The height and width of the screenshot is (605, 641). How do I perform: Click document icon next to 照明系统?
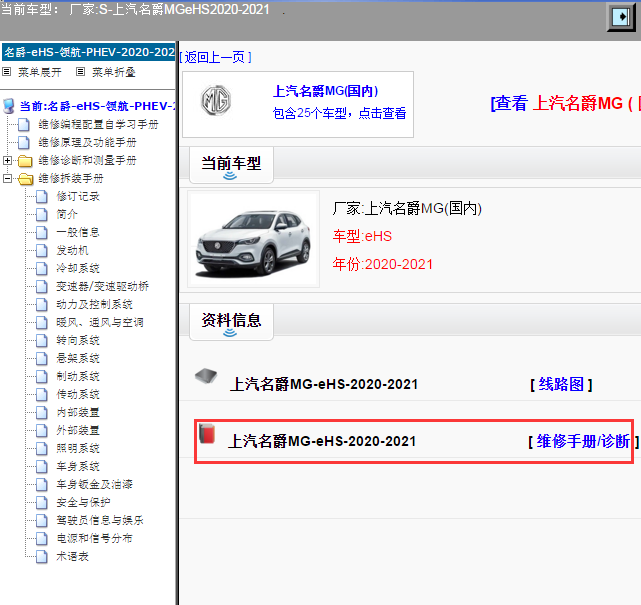(41, 448)
